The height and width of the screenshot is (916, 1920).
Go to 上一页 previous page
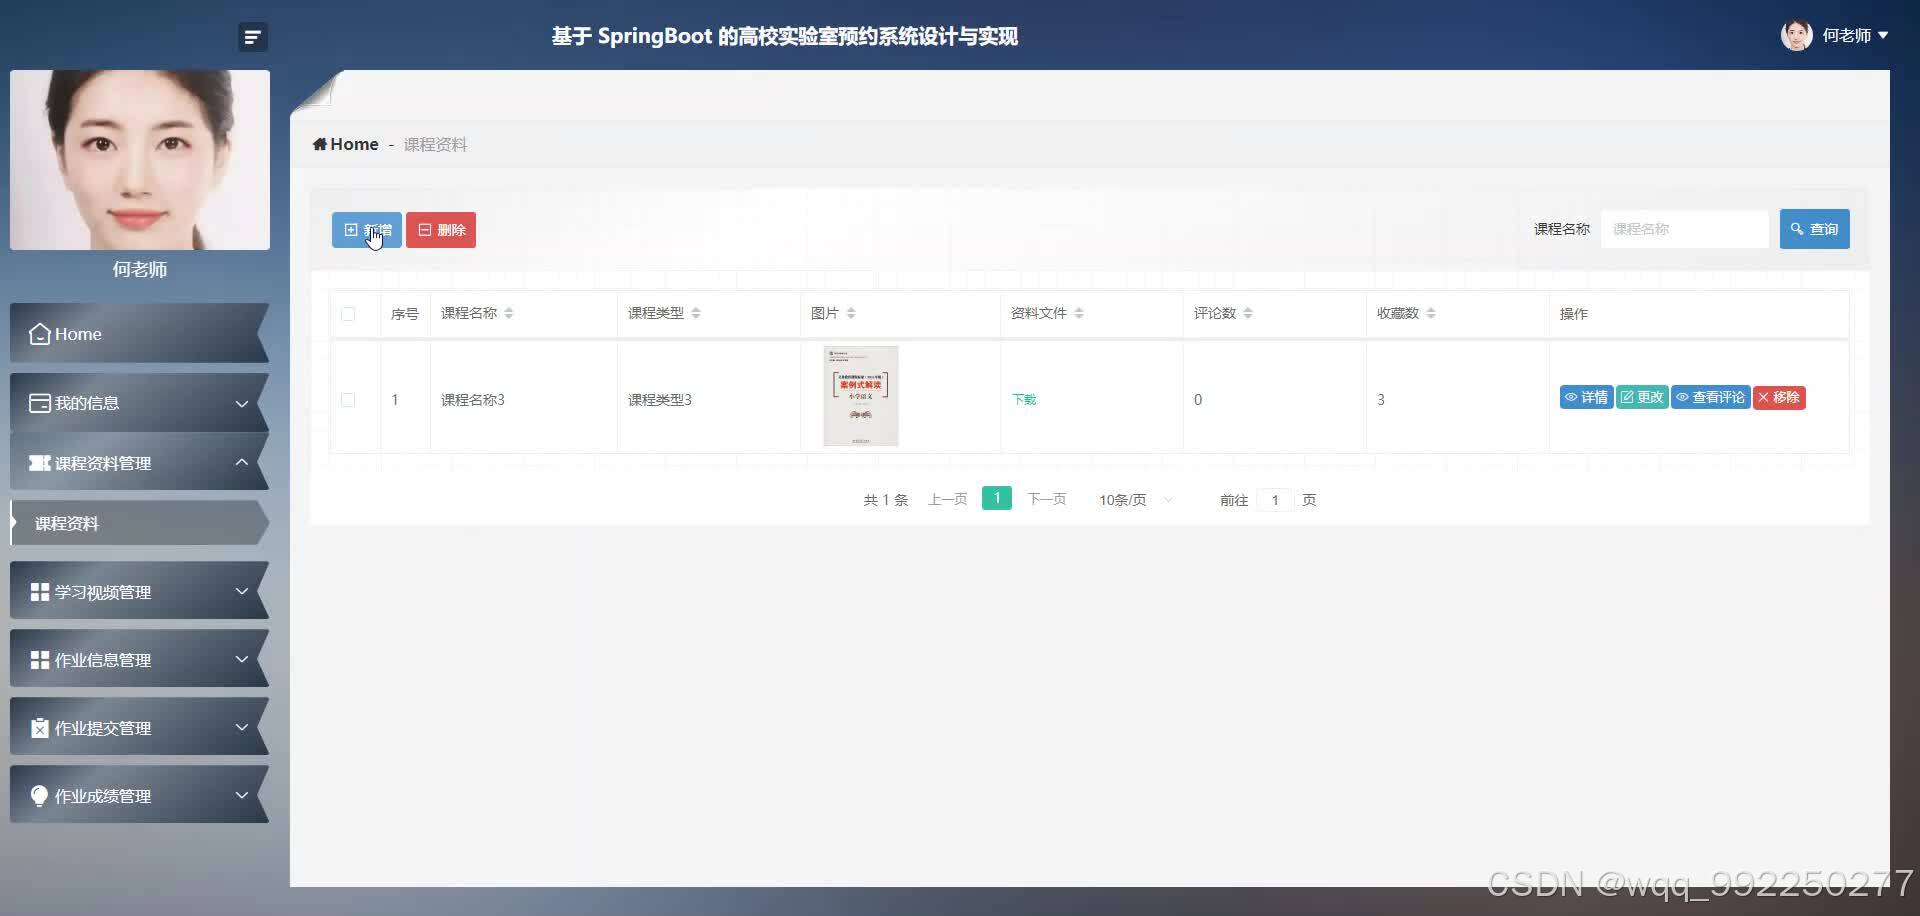(947, 499)
